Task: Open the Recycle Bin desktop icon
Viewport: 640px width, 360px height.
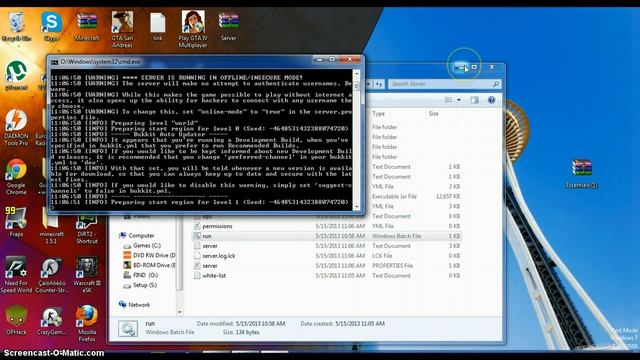Action: (16, 27)
